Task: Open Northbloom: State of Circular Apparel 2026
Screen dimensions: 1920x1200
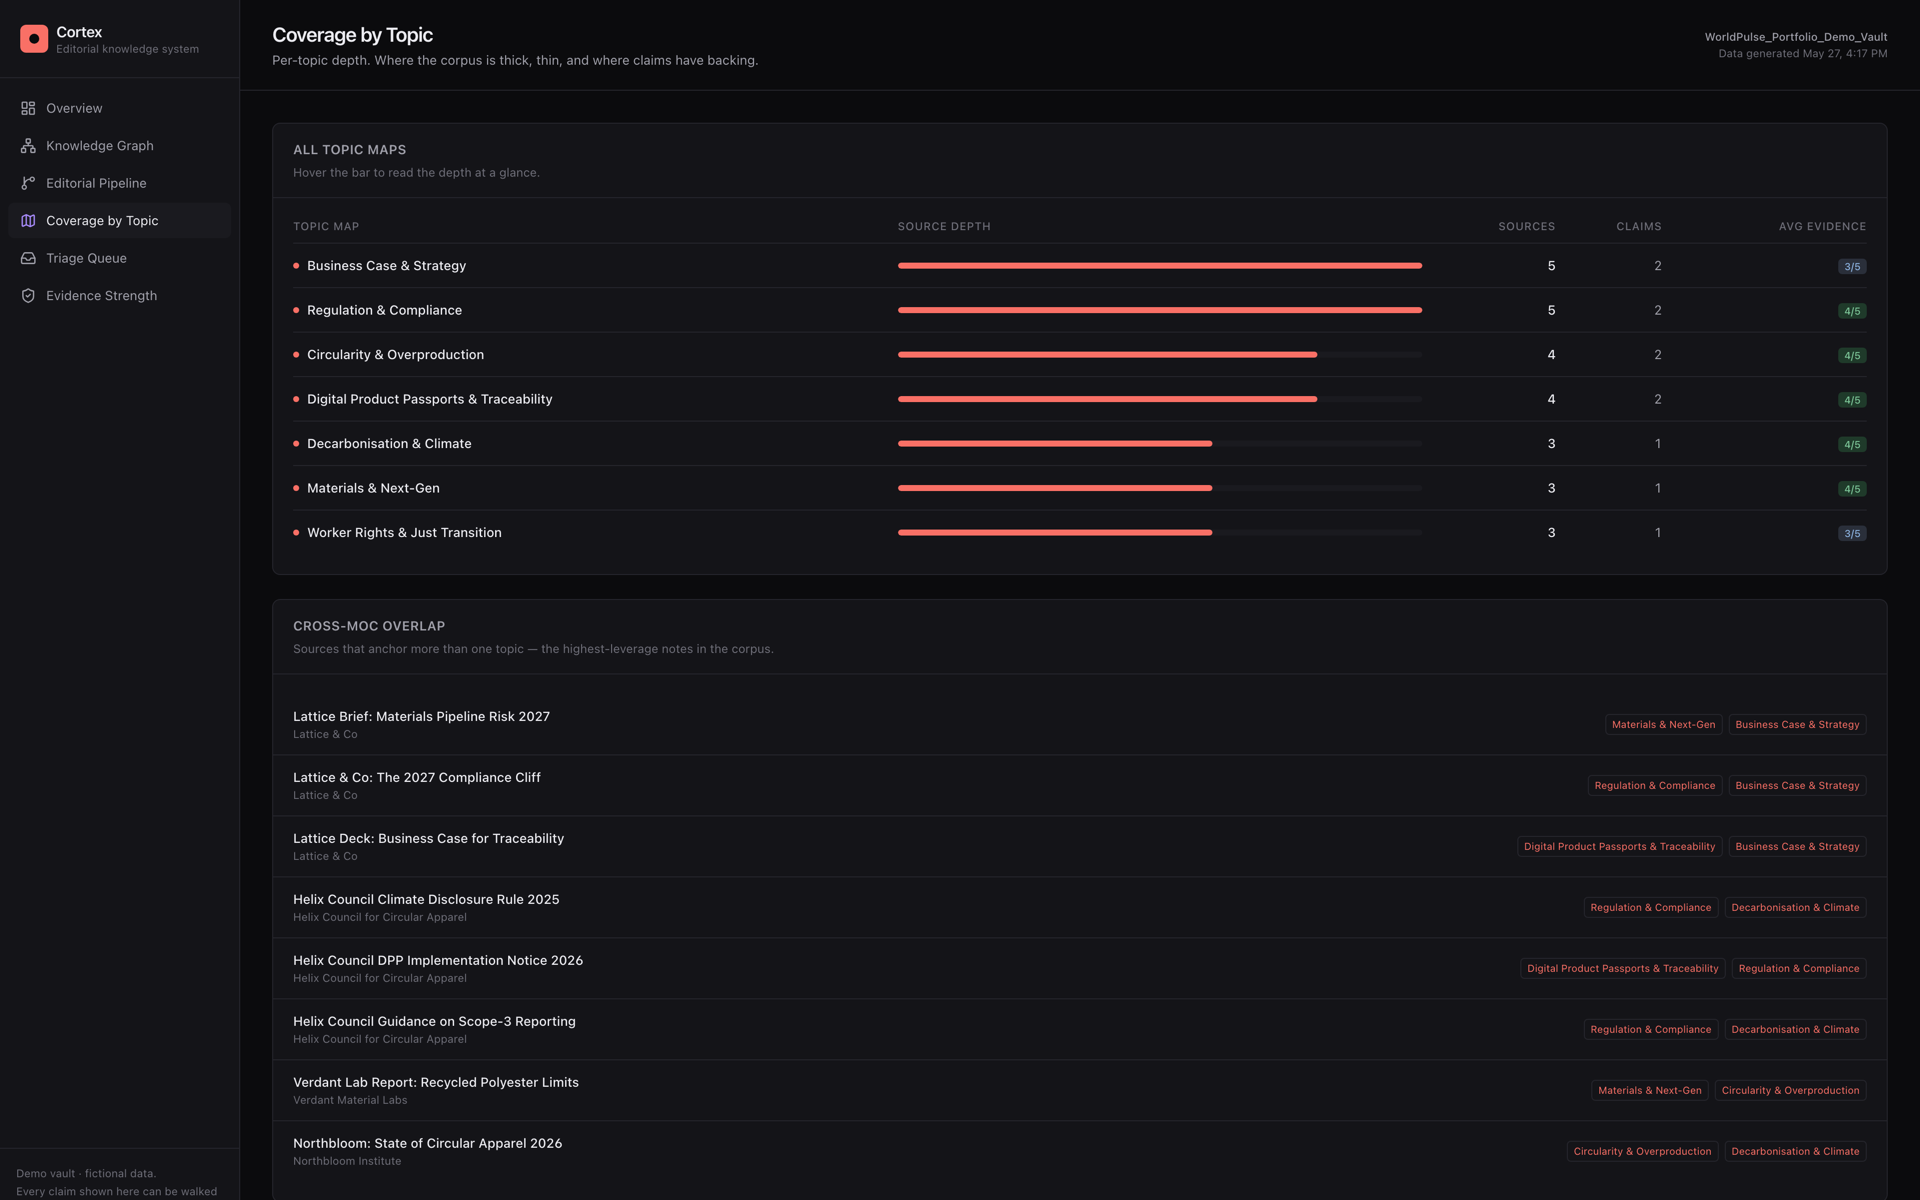Action: point(427,1144)
